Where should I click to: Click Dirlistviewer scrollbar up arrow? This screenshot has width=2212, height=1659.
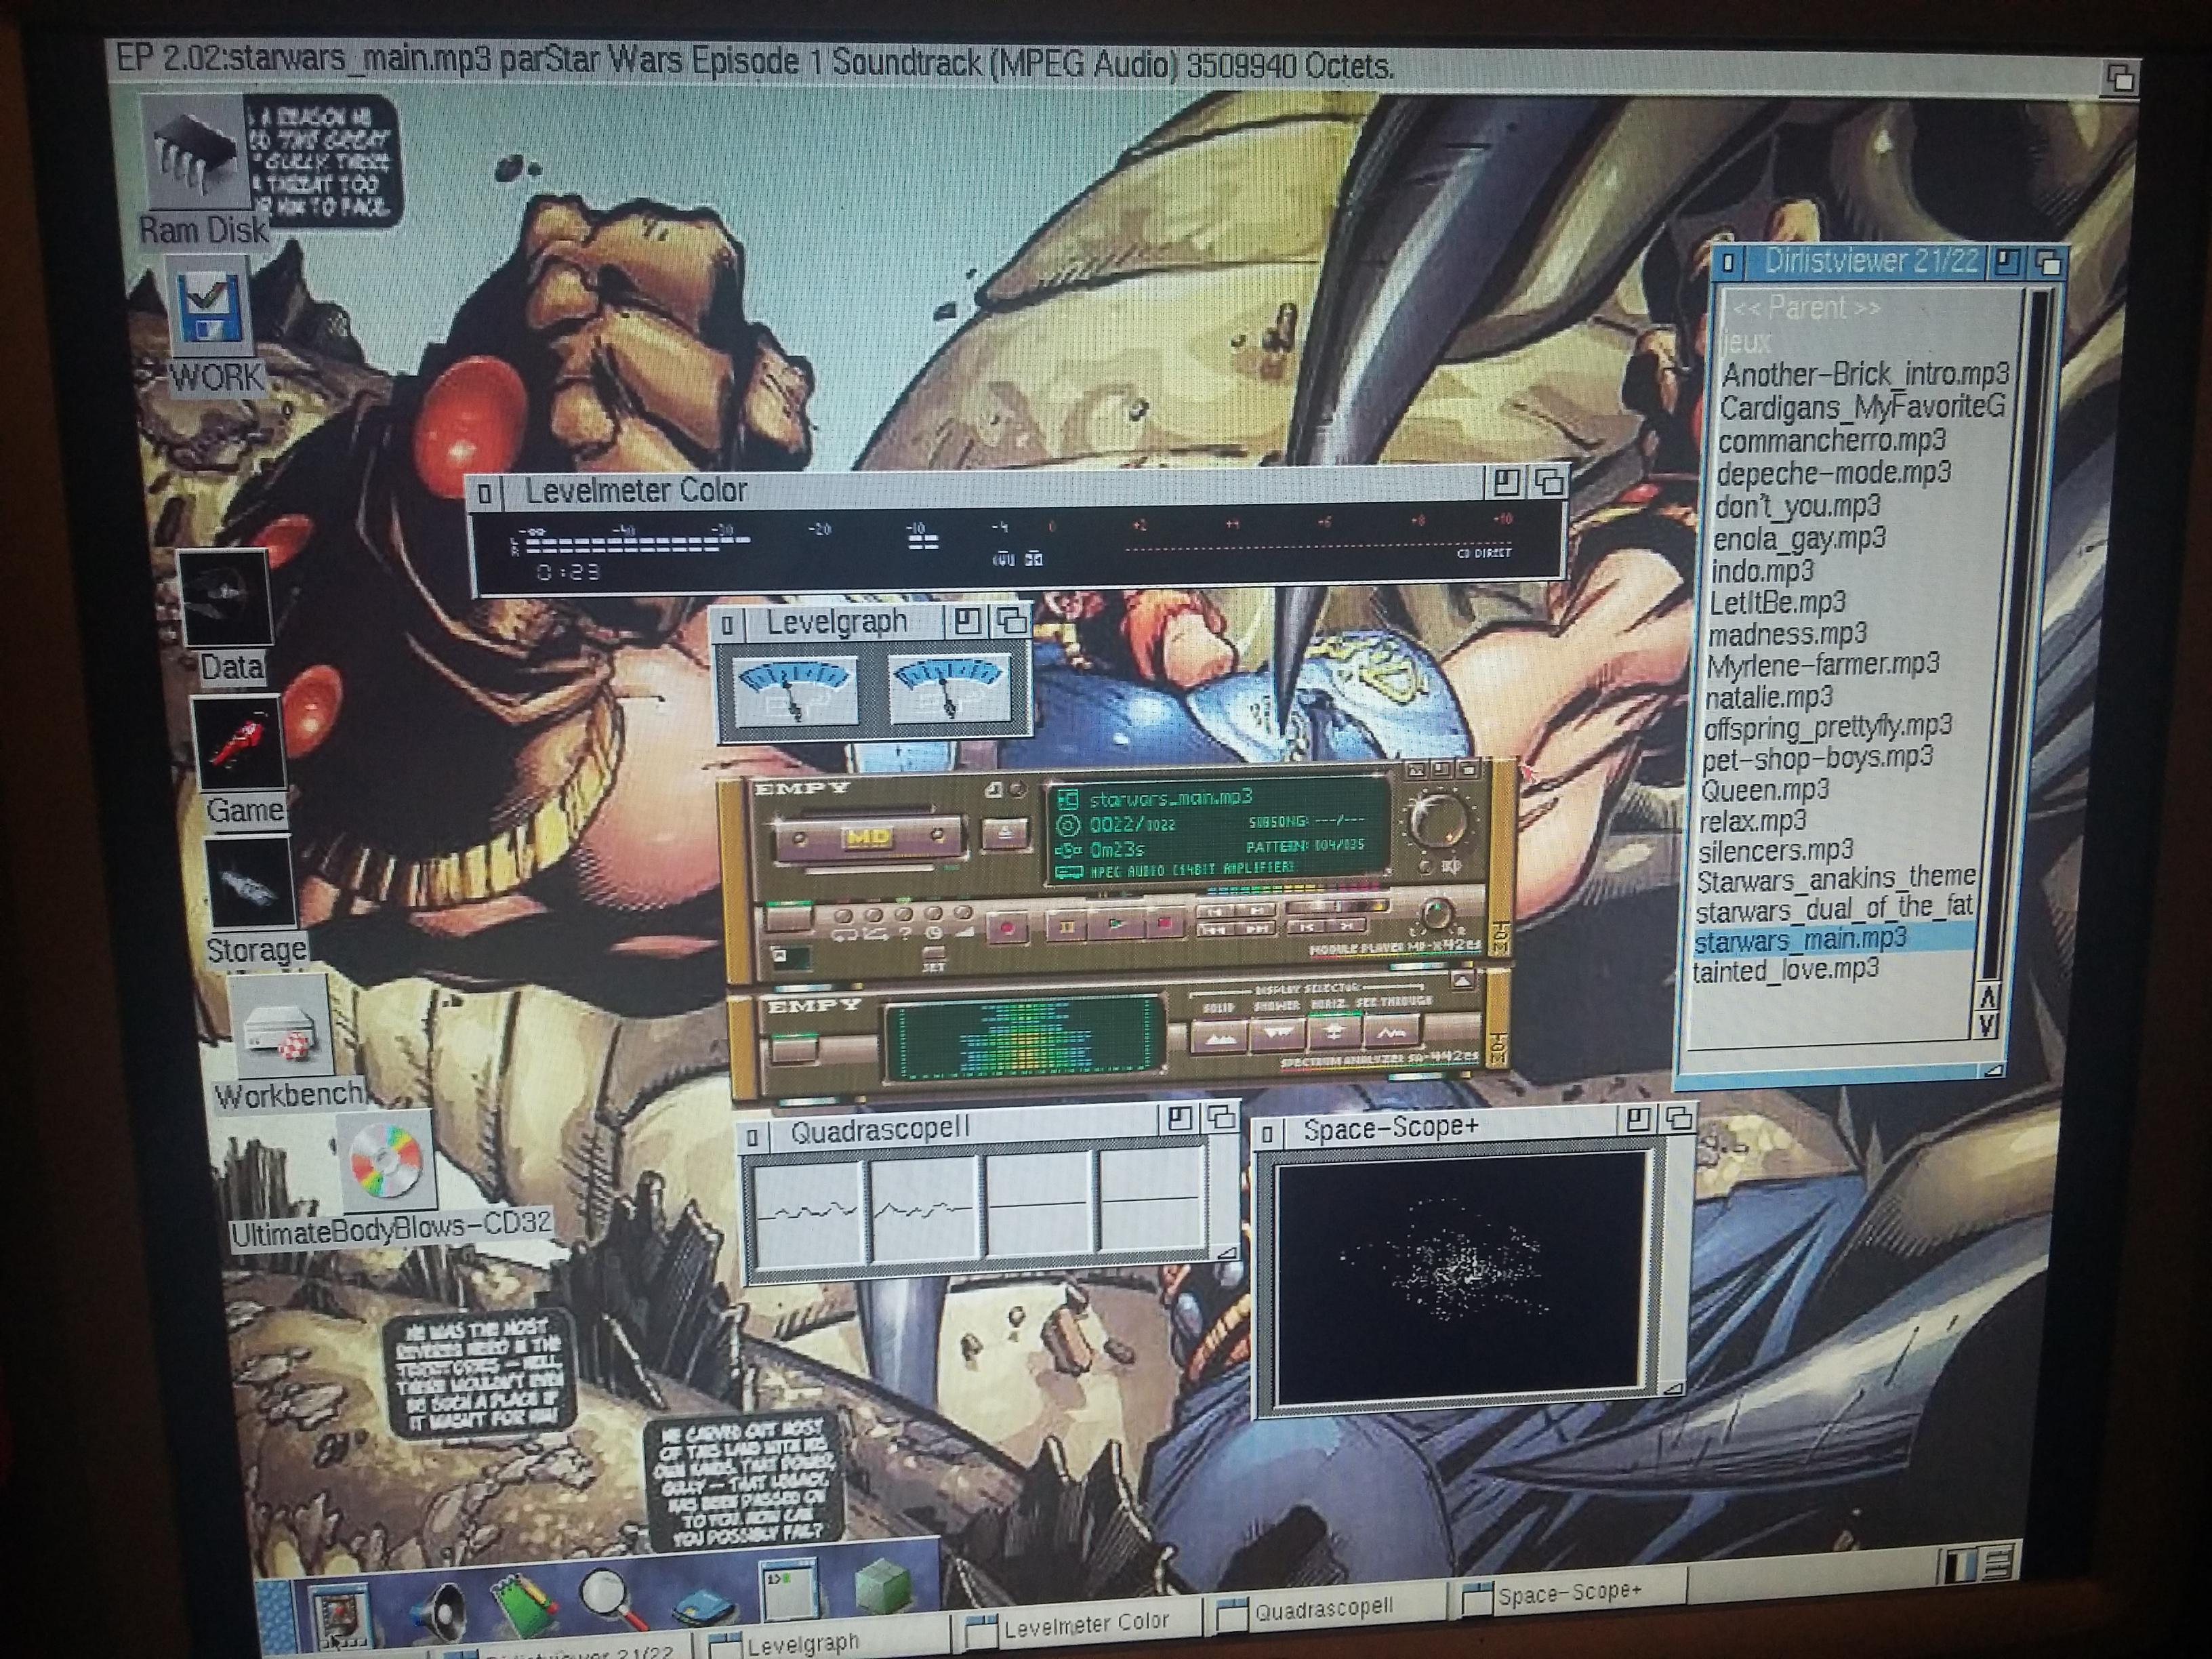coord(1987,997)
